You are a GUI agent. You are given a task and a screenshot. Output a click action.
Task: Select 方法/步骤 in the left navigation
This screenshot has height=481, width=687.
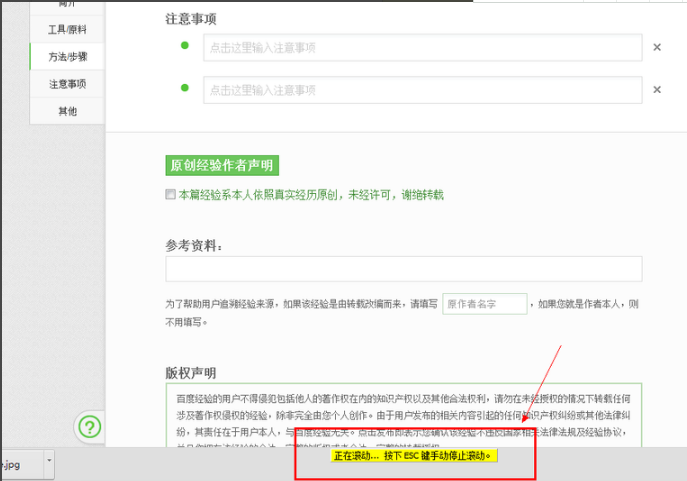(x=67, y=57)
